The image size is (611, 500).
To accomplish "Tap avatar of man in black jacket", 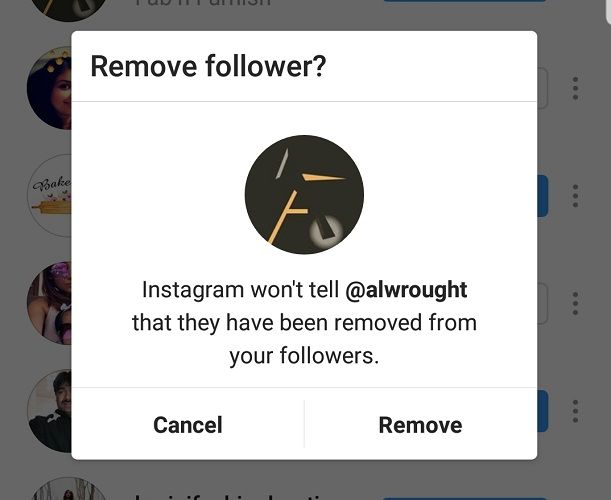I will (49, 411).
